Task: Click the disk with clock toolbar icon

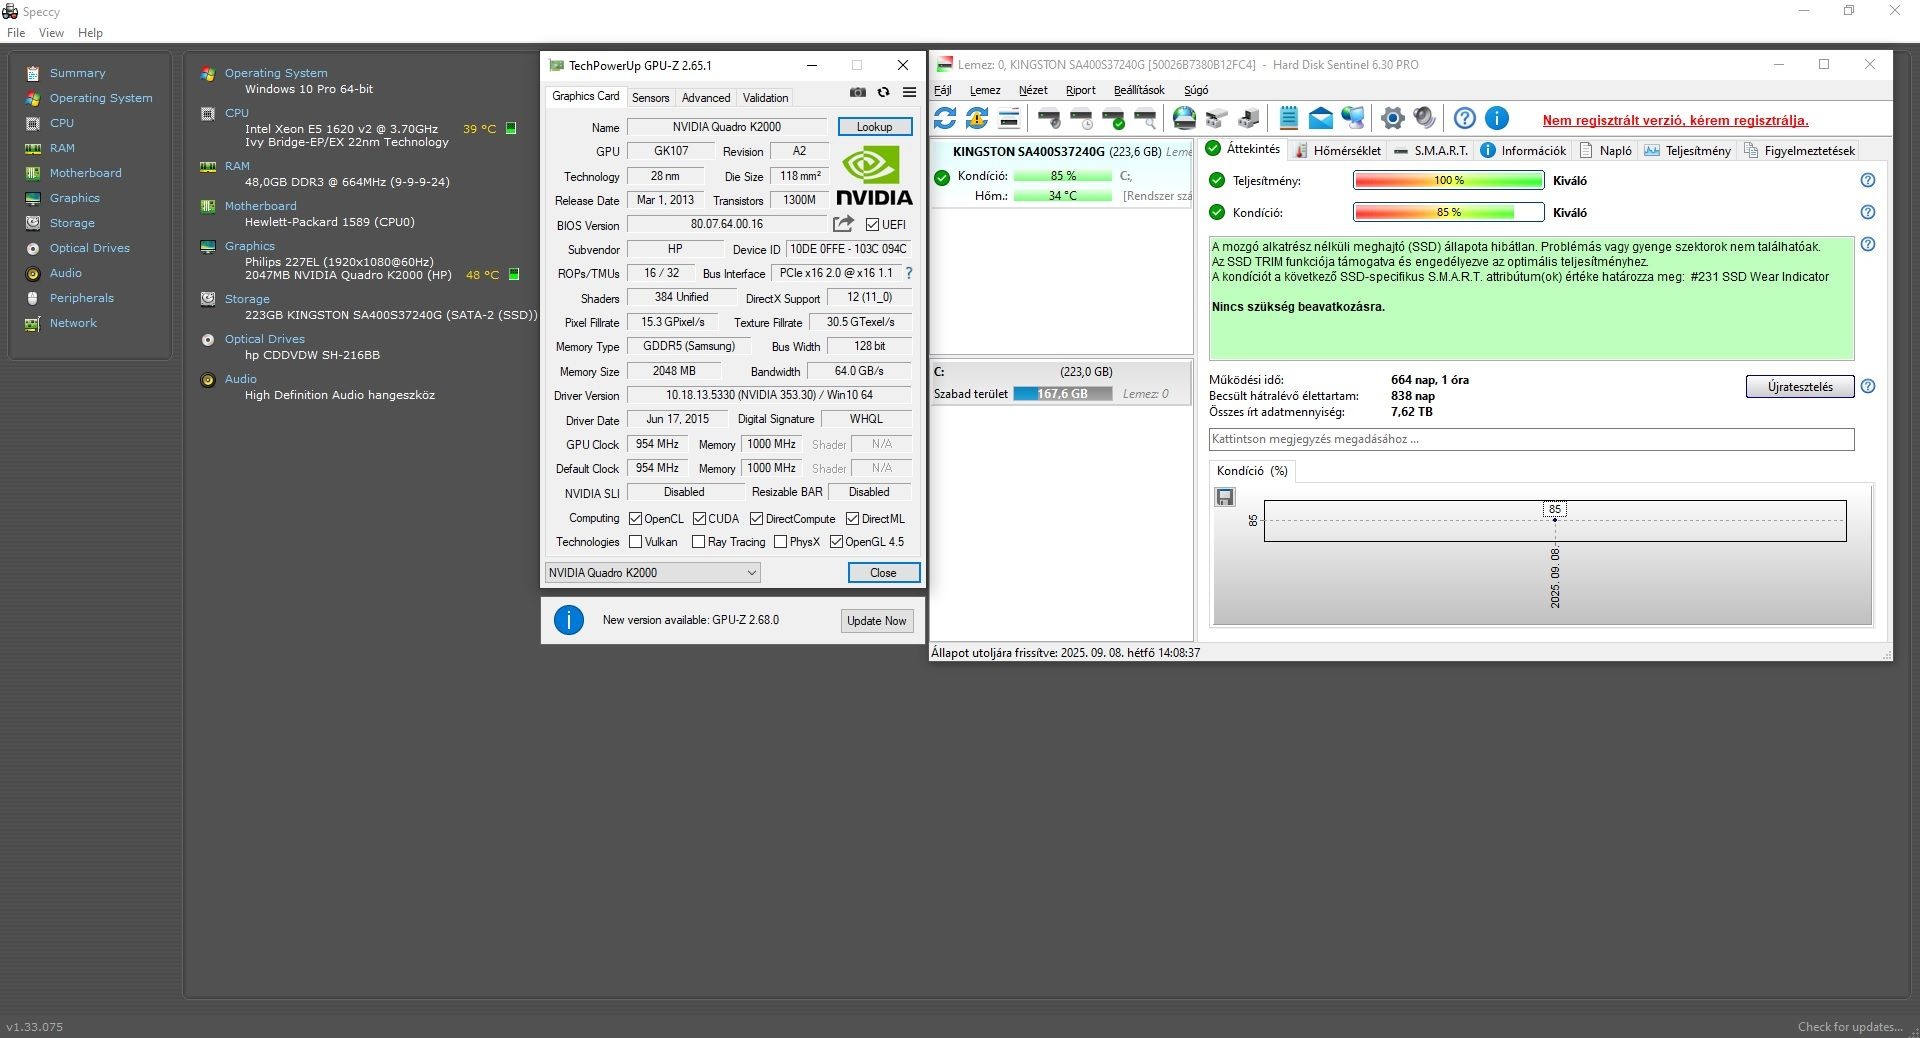Action: 1081,119
